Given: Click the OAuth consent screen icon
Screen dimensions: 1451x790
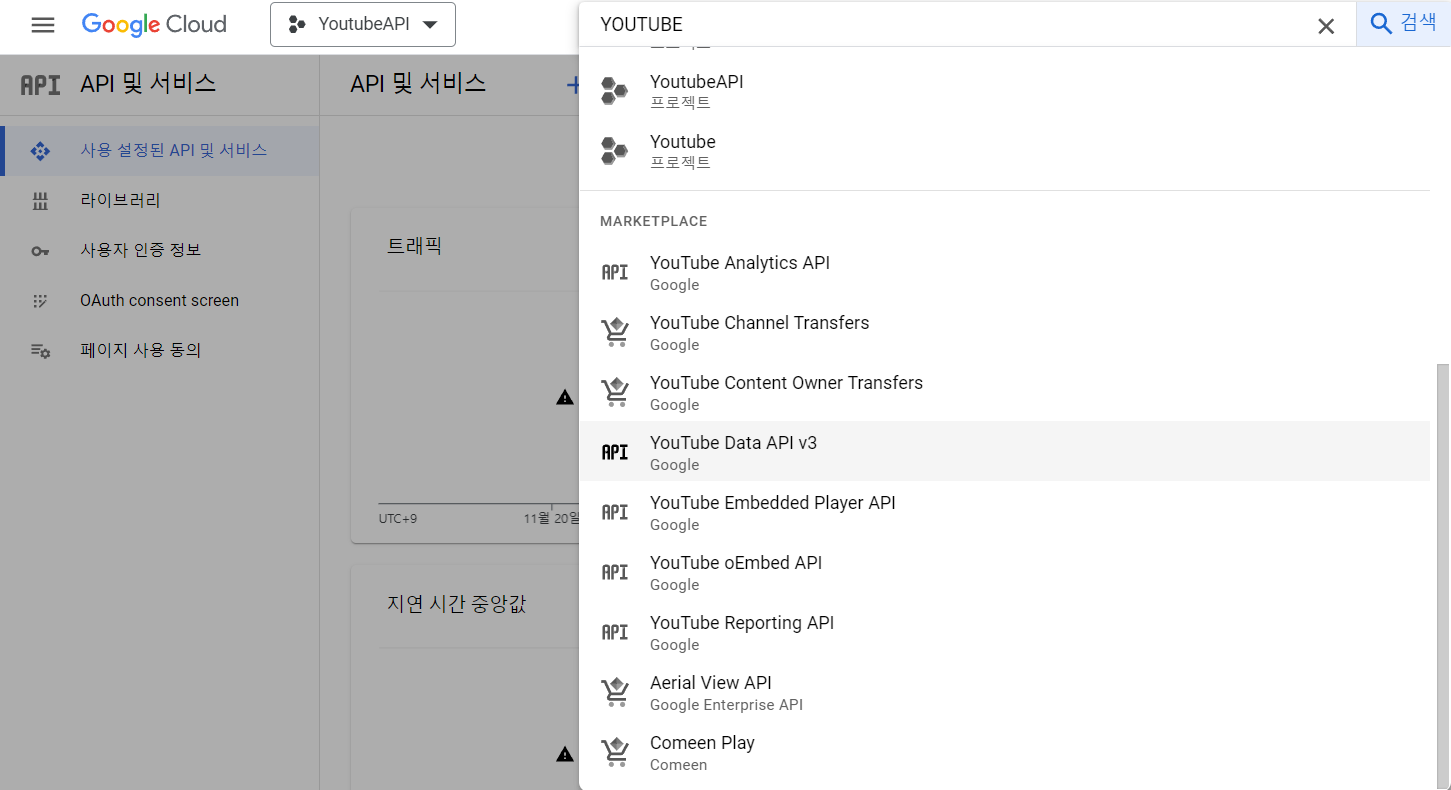Looking at the screenshot, I should click(40, 301).
